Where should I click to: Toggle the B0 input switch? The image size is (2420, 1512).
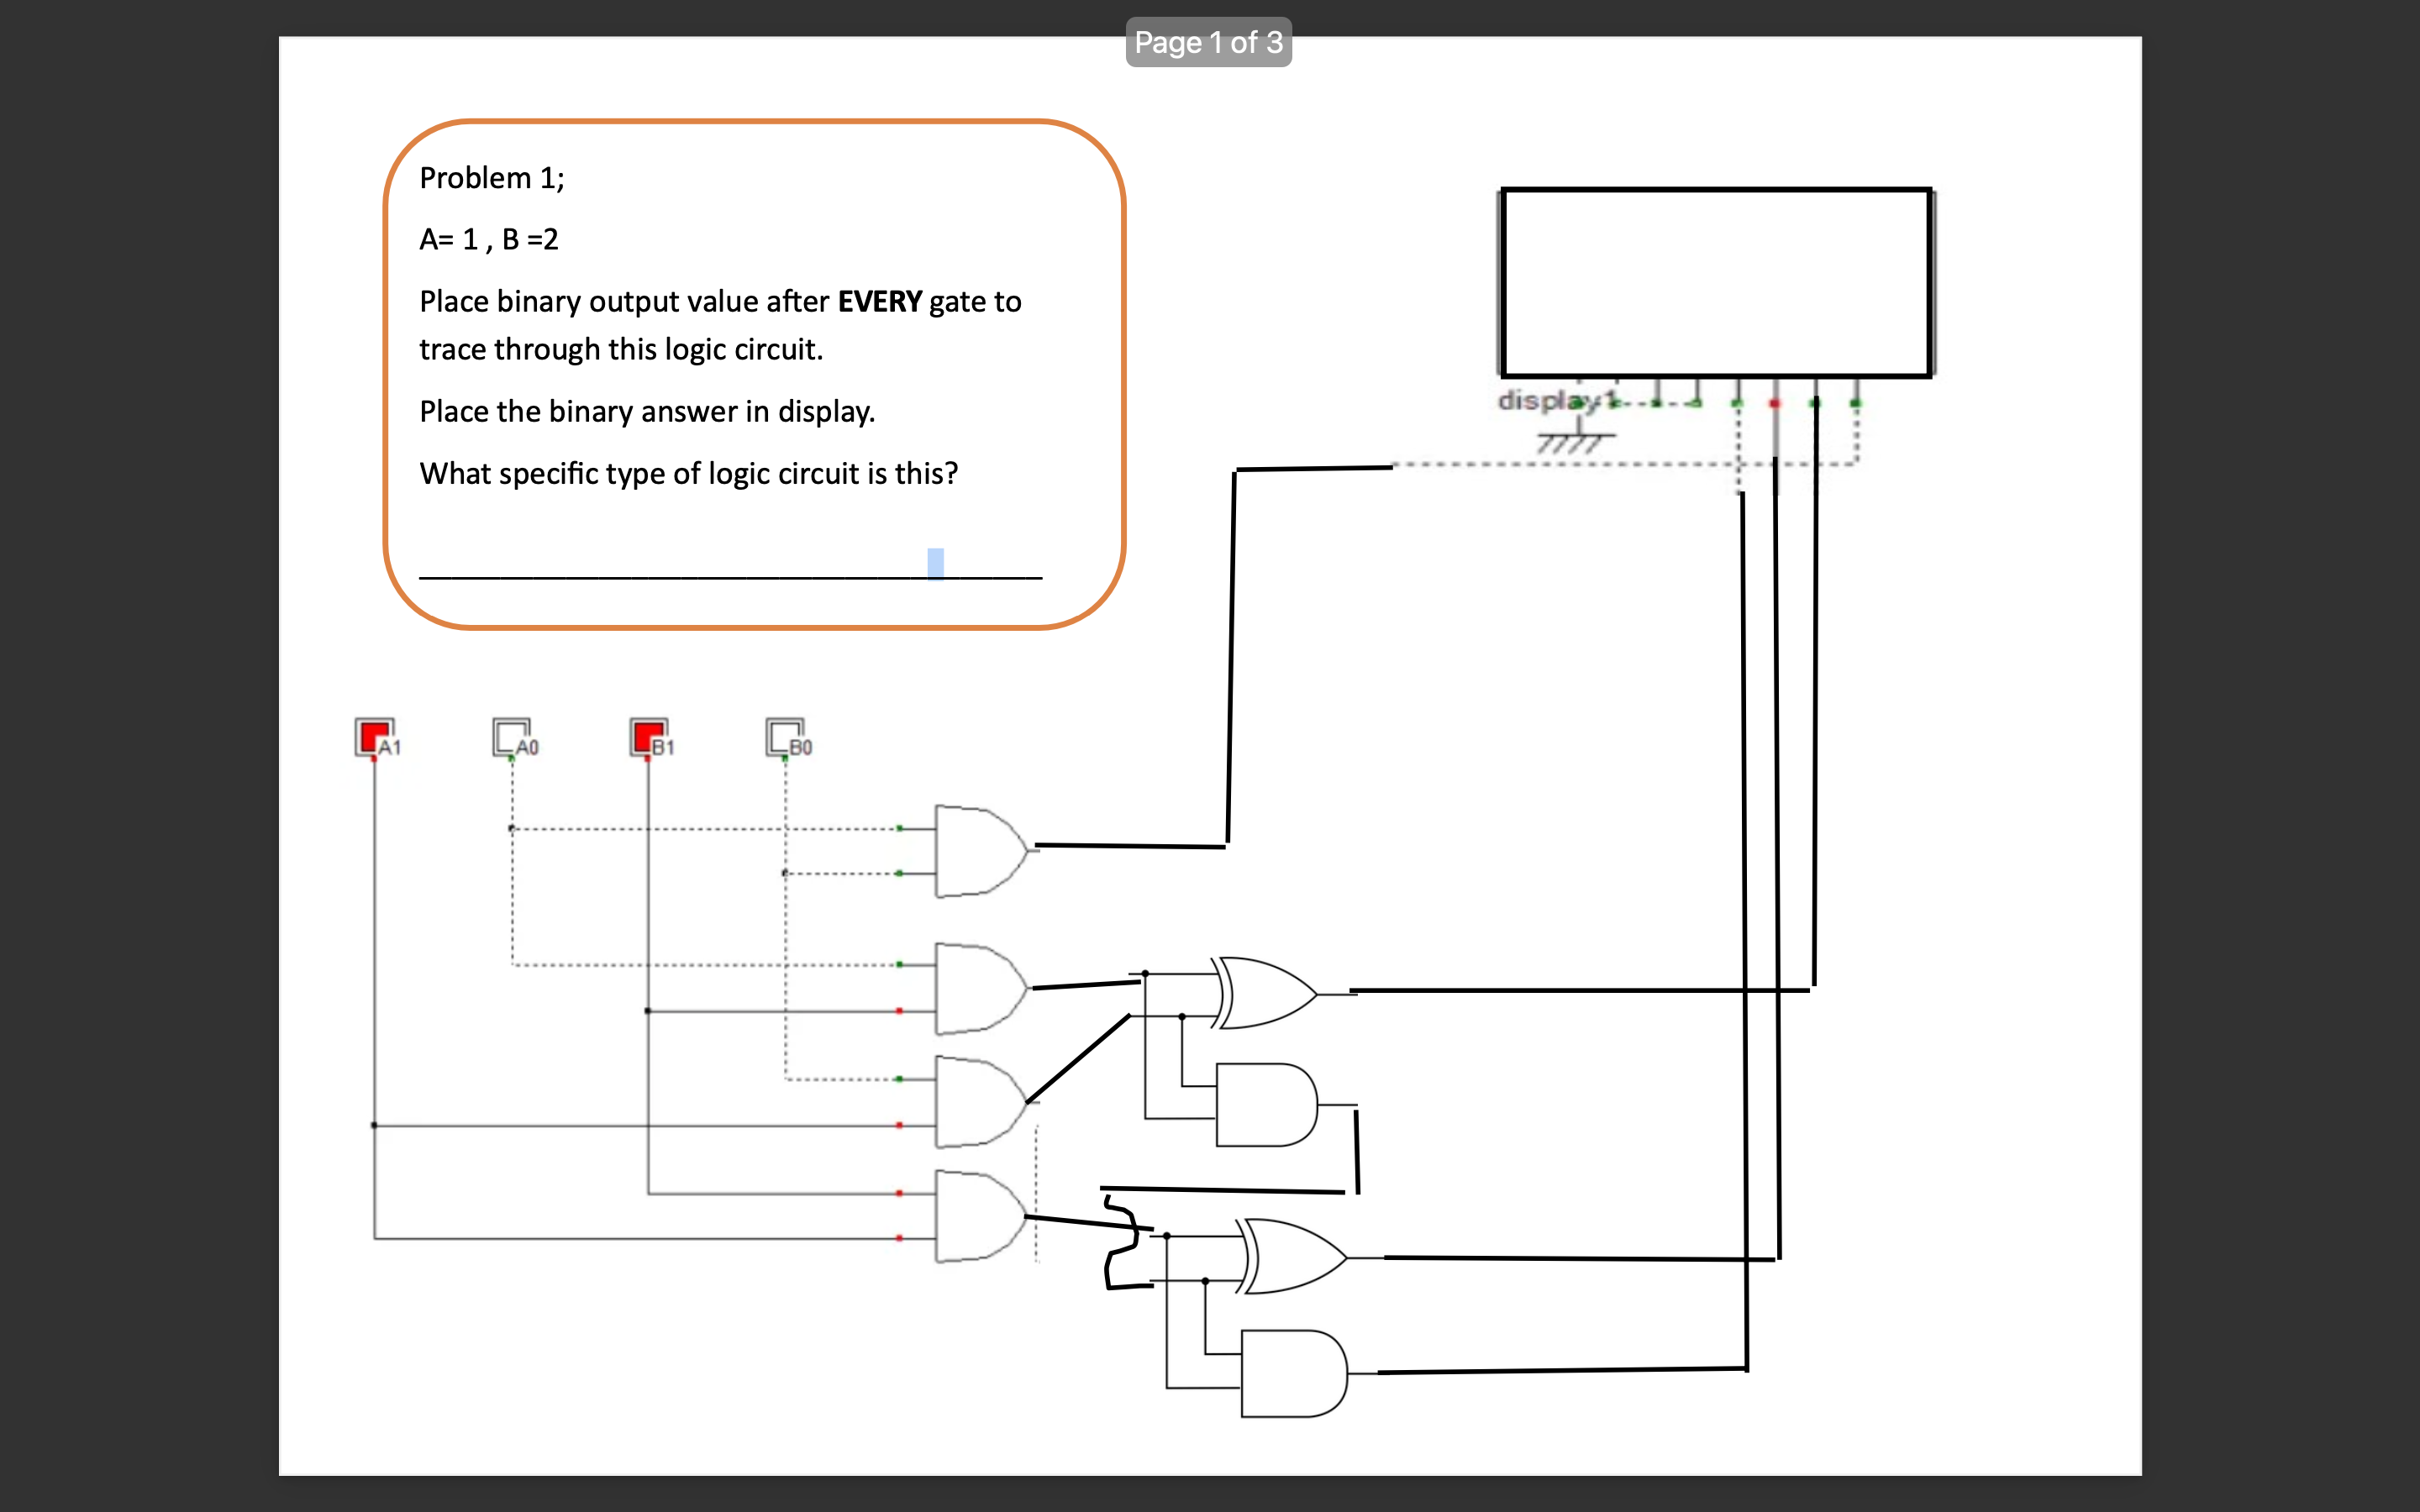click(x=781, y=735)
